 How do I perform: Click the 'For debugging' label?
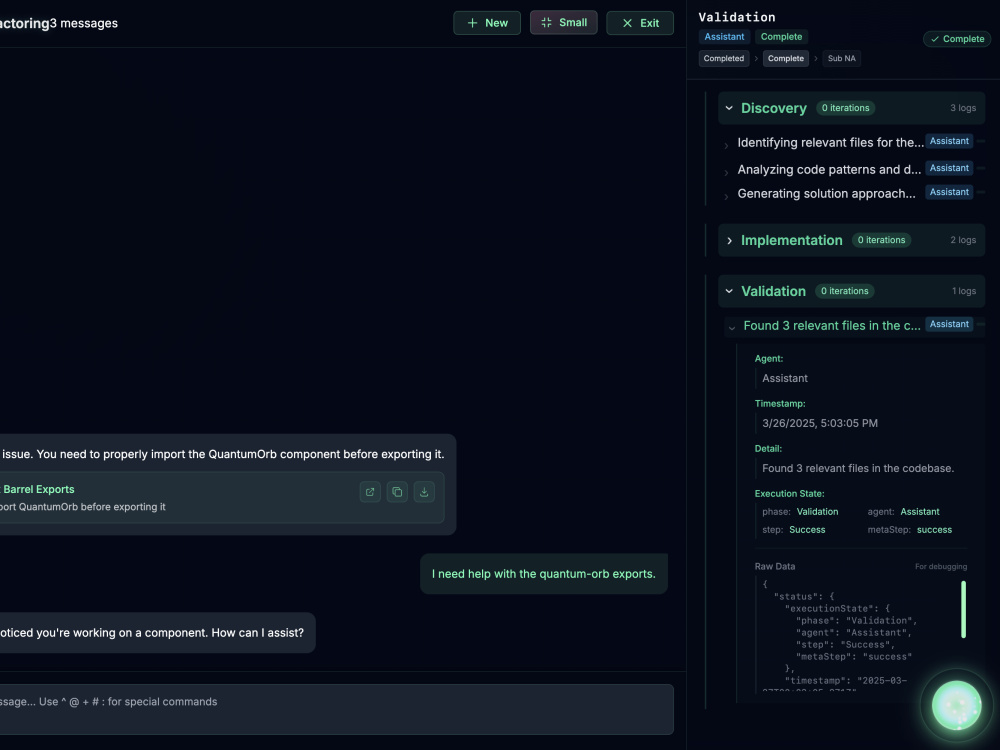tap(941, 566)
